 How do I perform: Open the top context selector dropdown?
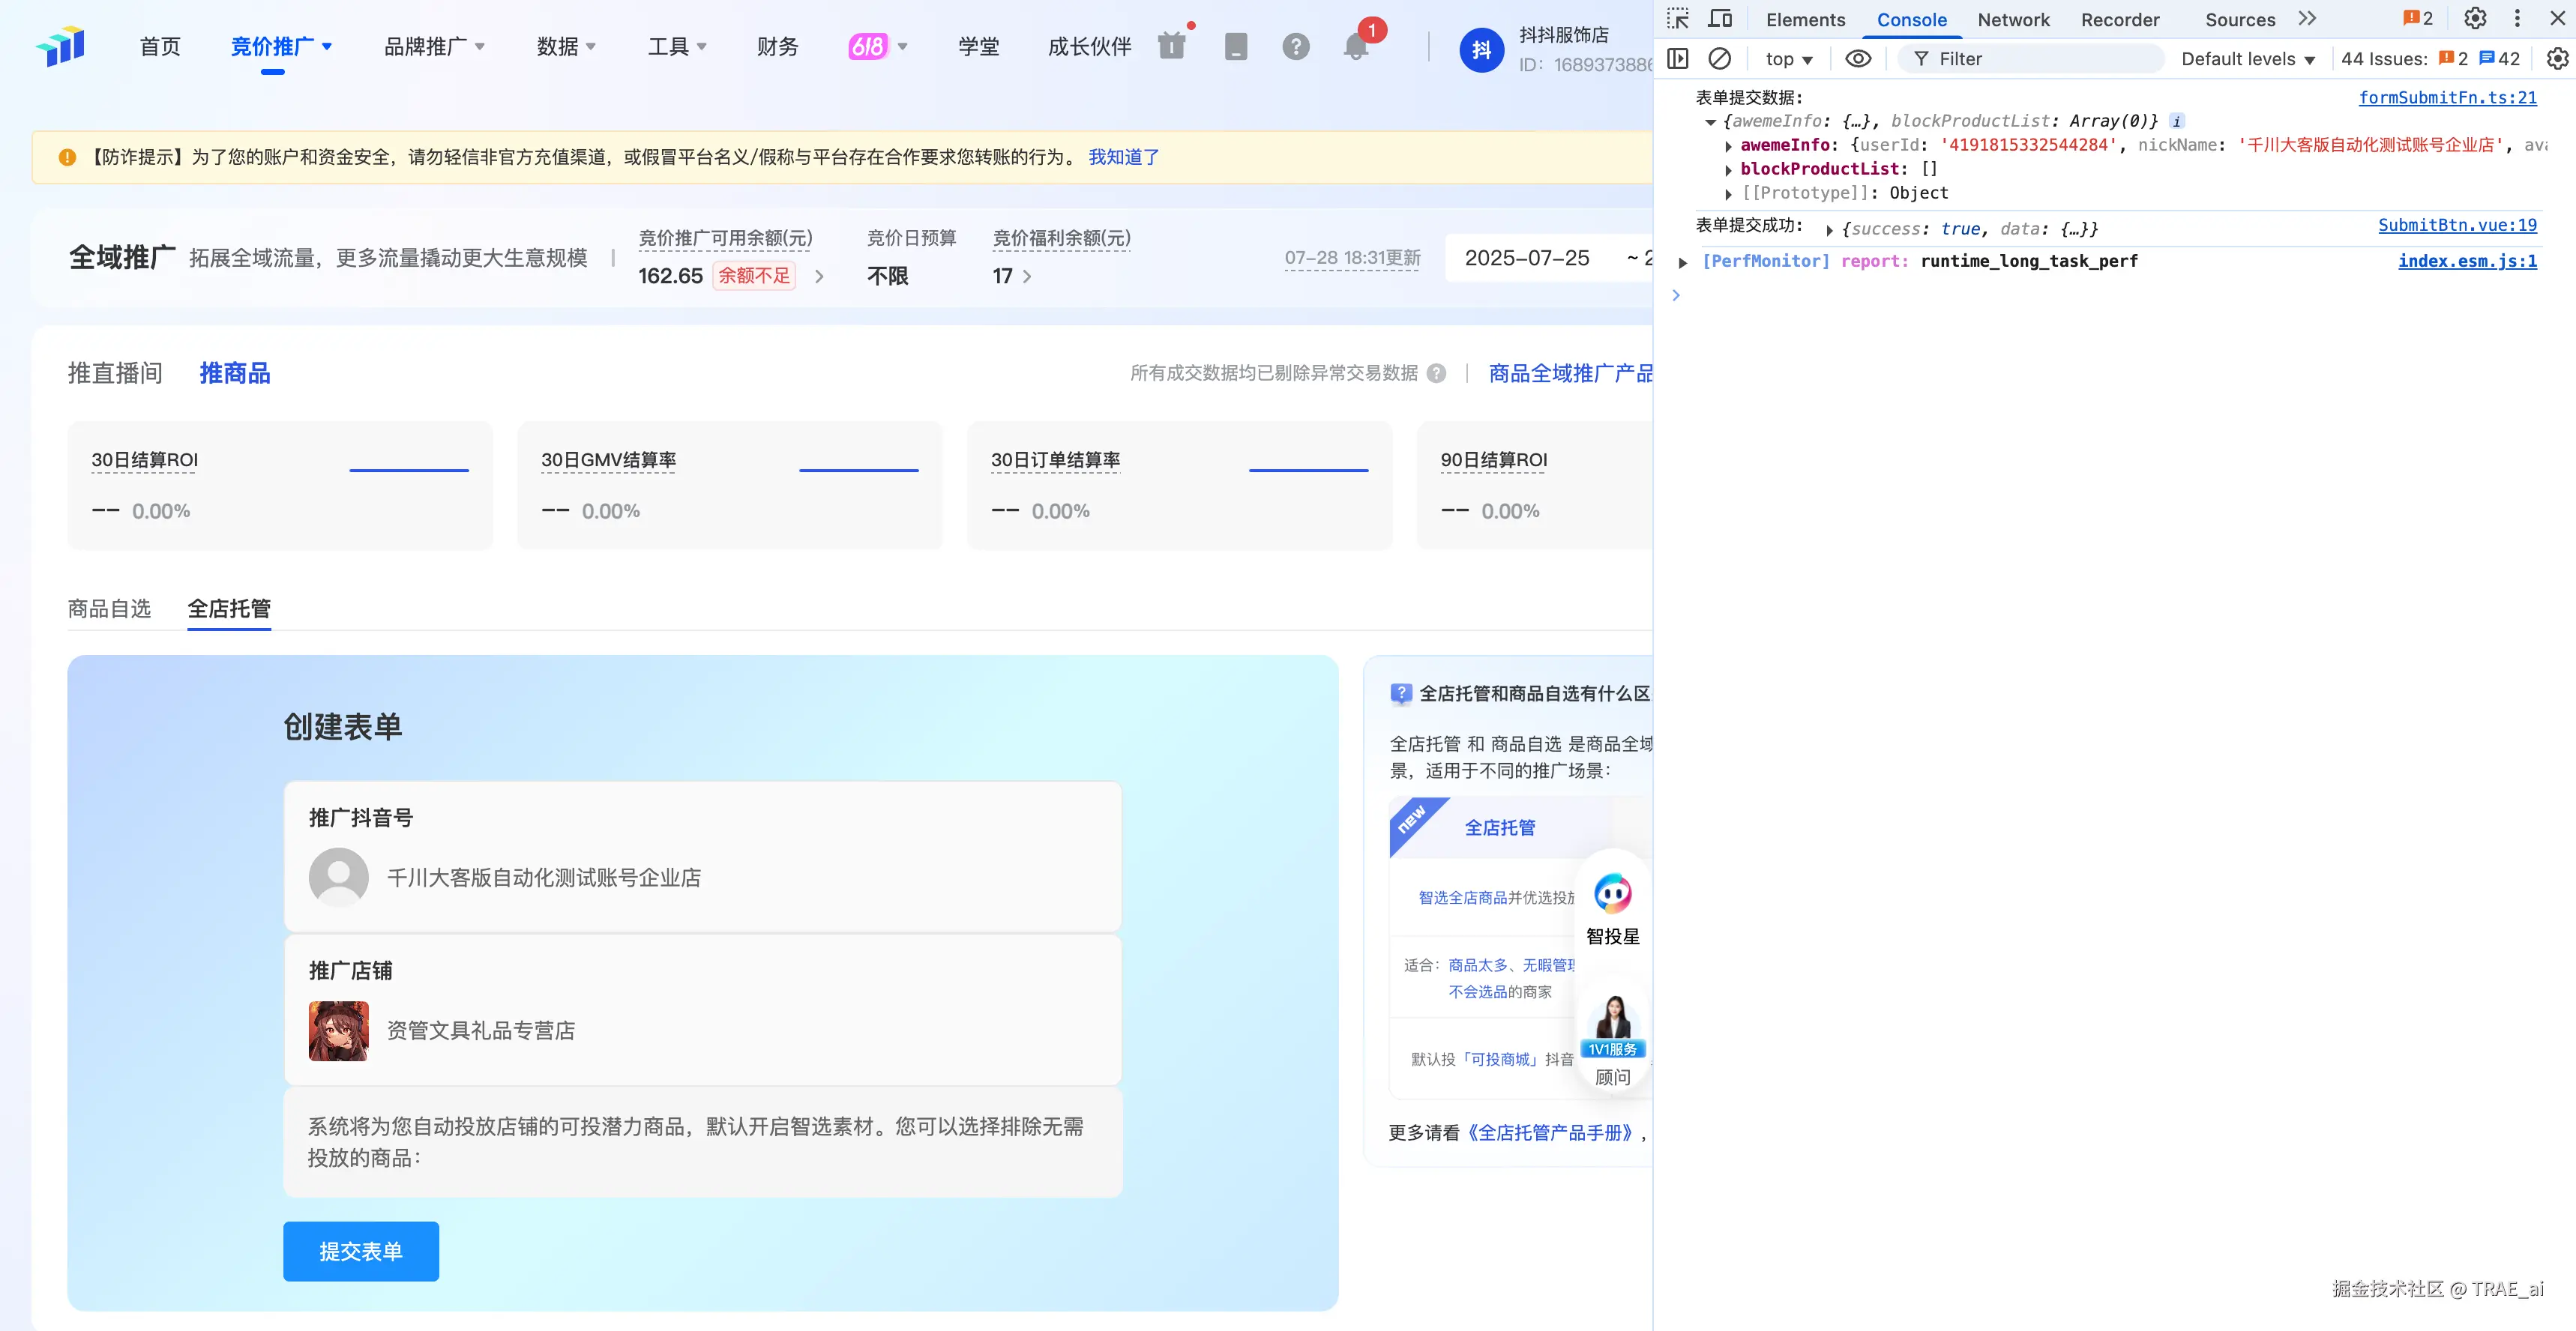coord(1788,59)
